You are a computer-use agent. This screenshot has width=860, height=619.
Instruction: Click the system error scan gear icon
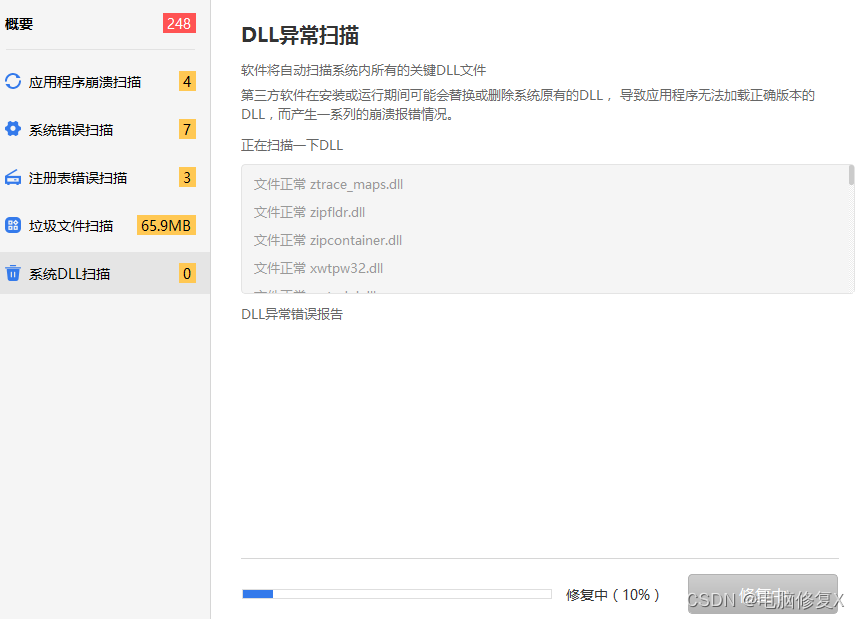pyautogui.click(x=13, y=129)
